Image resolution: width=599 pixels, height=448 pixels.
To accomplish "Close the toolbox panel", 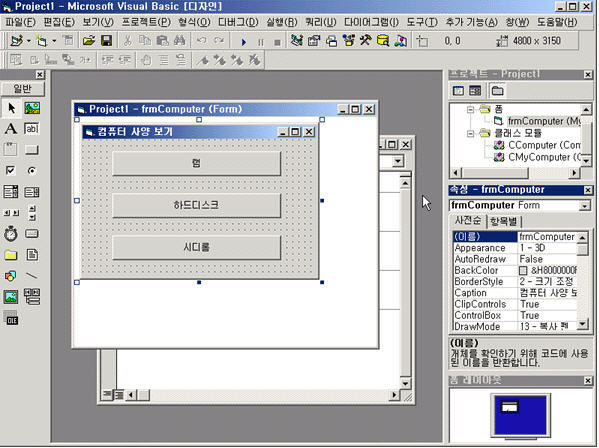I will coord(40,74).
